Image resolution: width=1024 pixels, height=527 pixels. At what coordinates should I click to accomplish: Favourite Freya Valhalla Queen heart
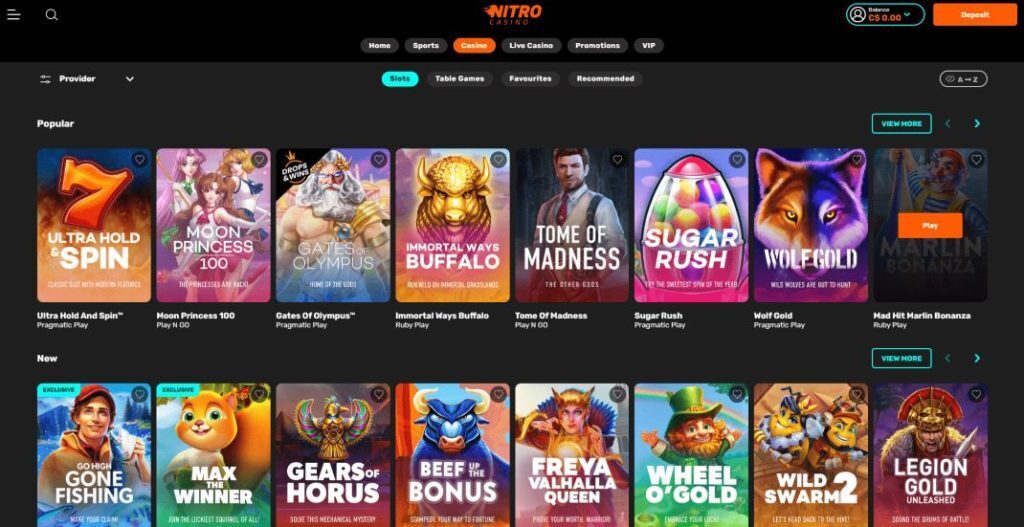pyautogui.click(x=617, y=394)
